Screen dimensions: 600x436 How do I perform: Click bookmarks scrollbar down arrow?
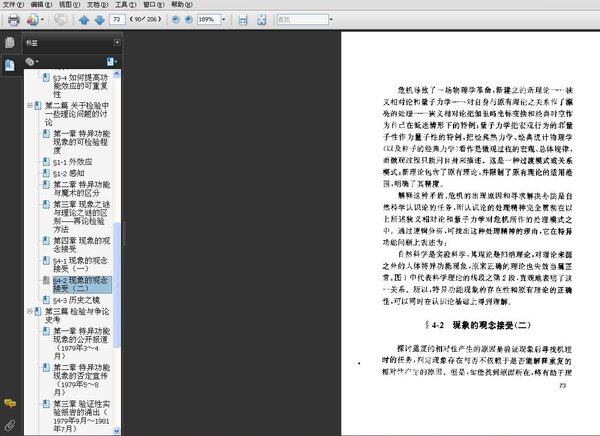117,431
